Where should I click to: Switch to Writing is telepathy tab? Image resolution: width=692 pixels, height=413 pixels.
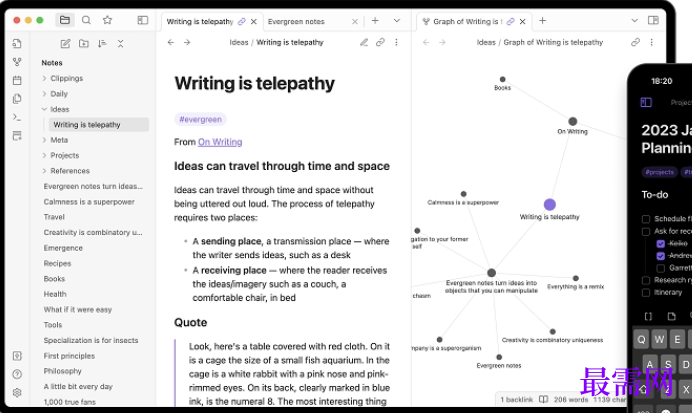coord(200,21)
